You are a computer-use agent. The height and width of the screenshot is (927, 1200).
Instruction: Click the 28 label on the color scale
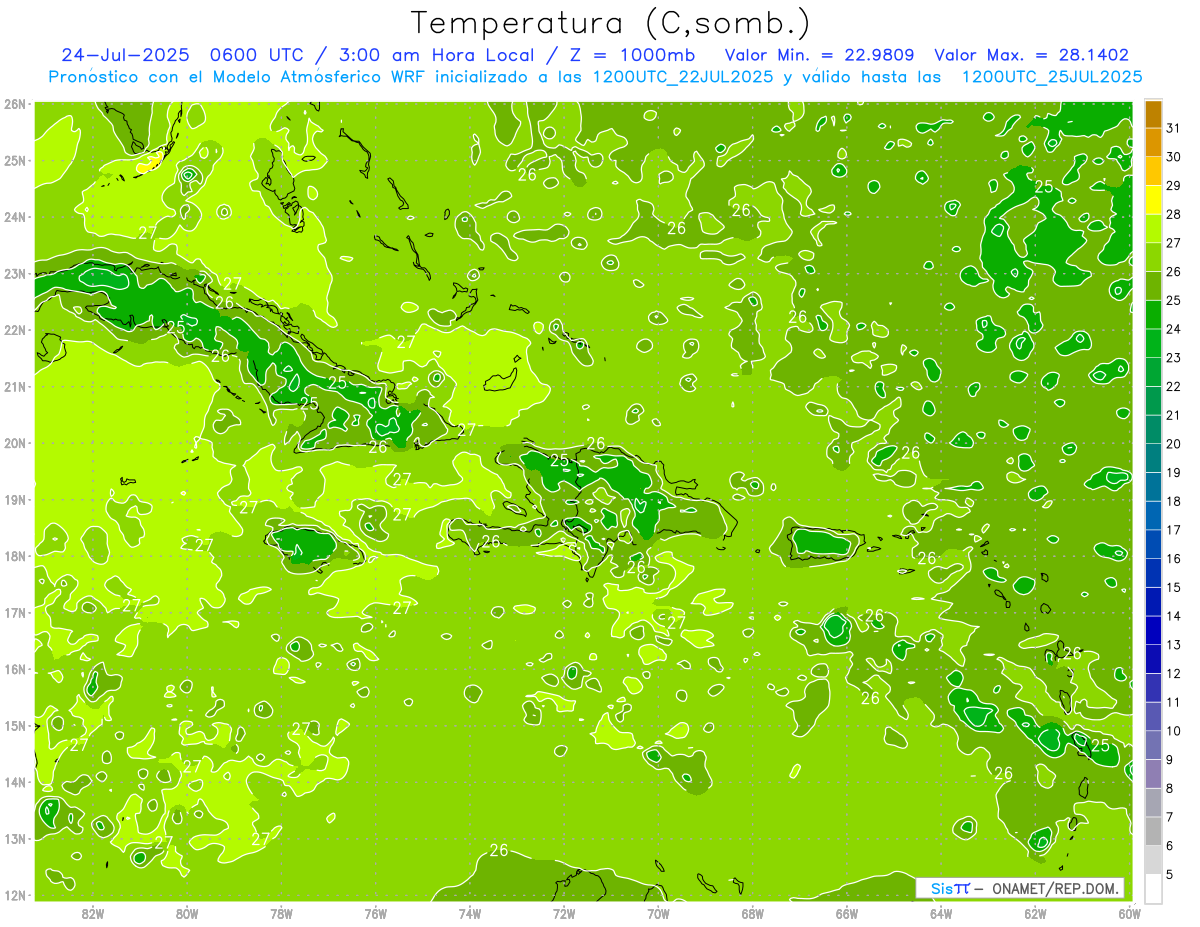tap(1173, 214)
